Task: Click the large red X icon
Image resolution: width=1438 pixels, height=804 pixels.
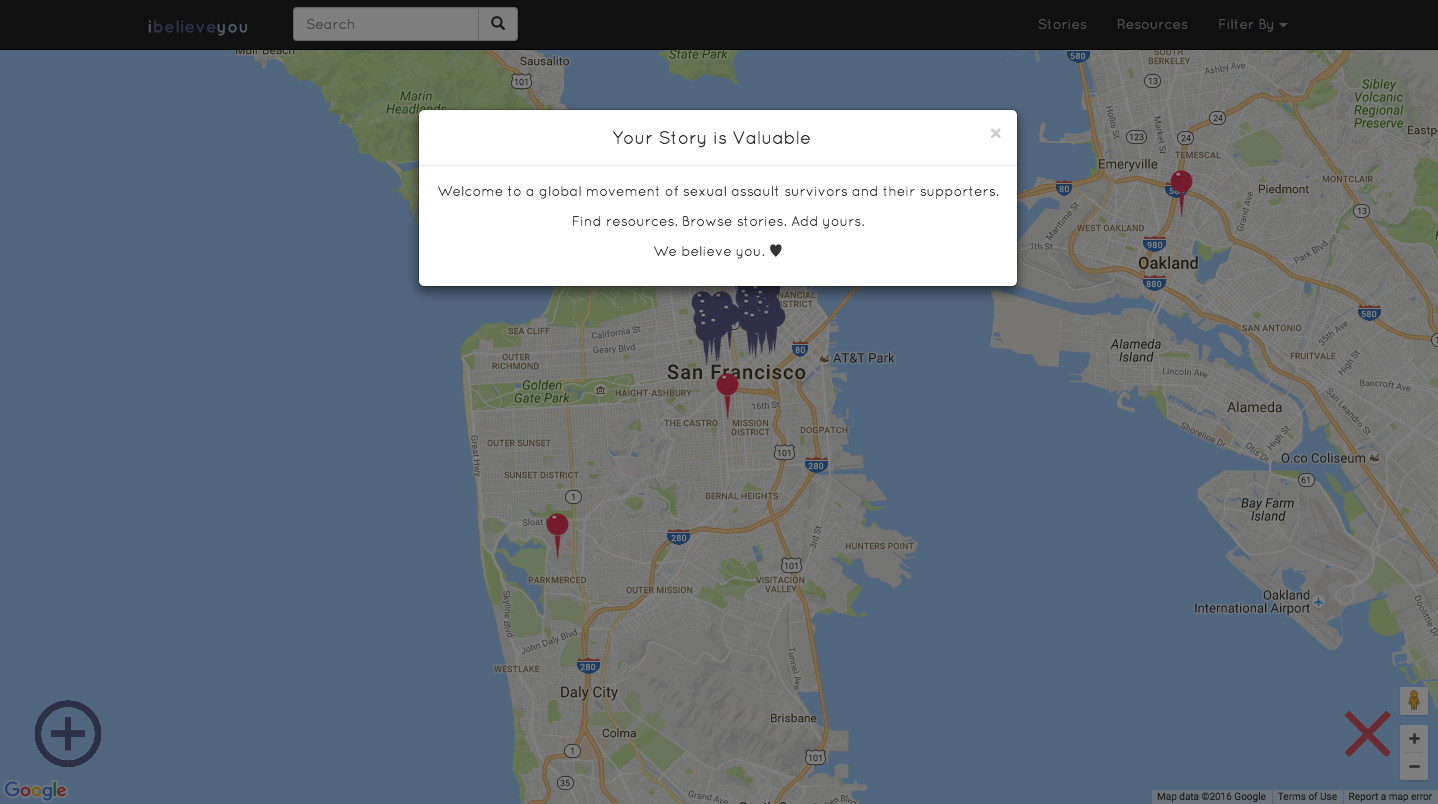Action: pyautogui.click(x=1367, y=734)
